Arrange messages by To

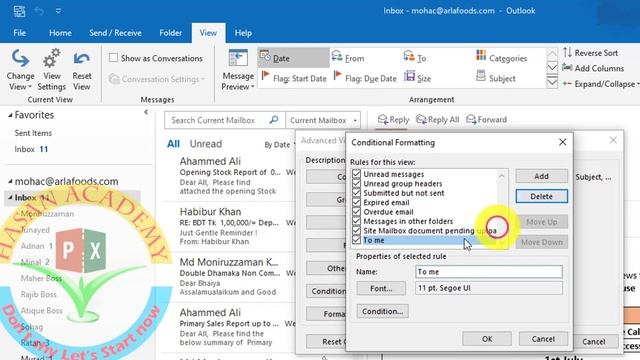(415, 58)
